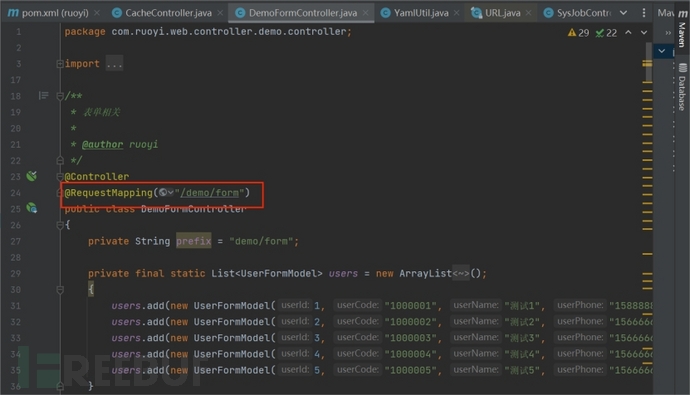This screenshot has width=690, height=395.
Task: Go to next highlighted error arrow
Action: [644, 33]
